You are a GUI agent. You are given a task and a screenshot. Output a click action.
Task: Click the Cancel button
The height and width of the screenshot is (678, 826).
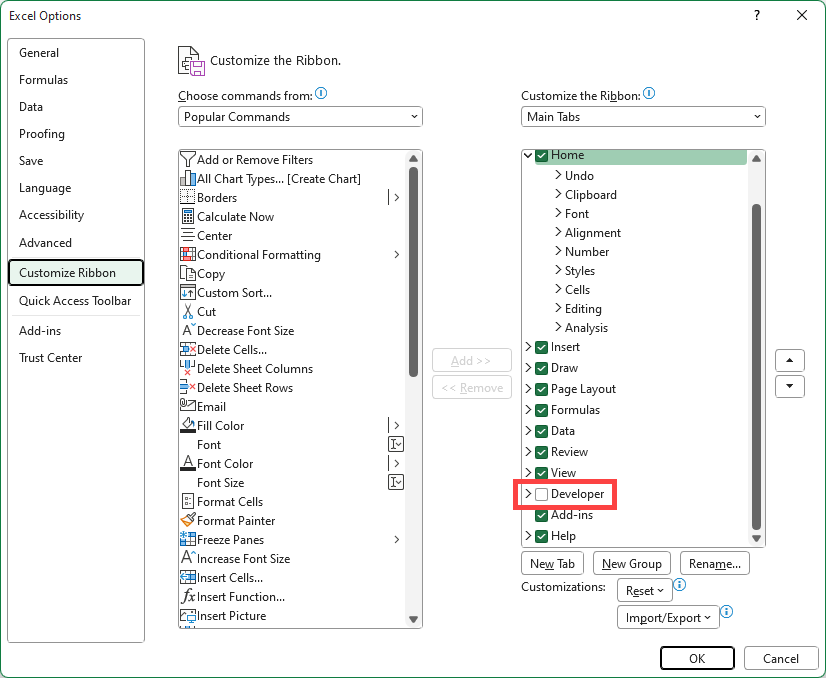[x=781, y=659]
